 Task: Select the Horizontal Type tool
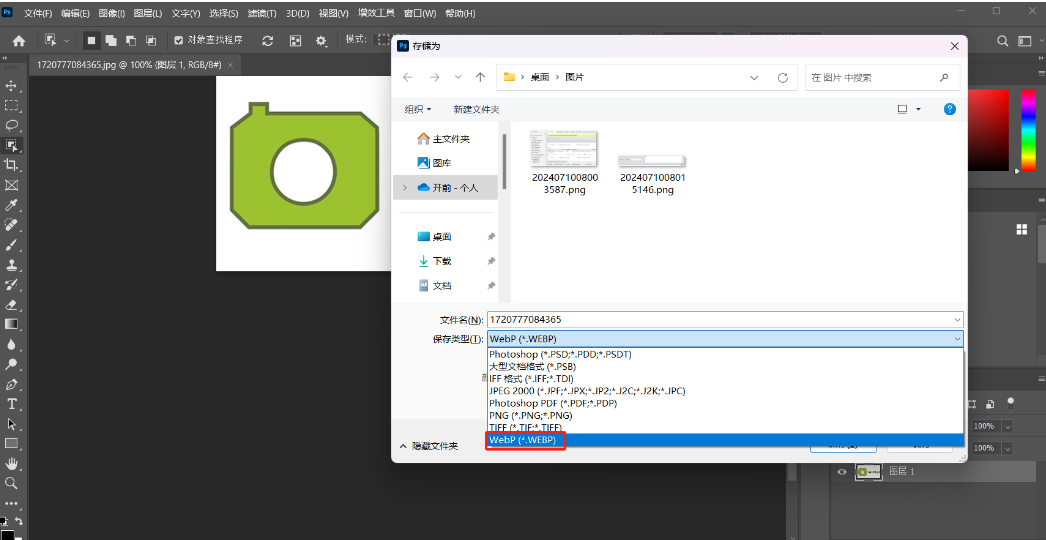(12, 404)
